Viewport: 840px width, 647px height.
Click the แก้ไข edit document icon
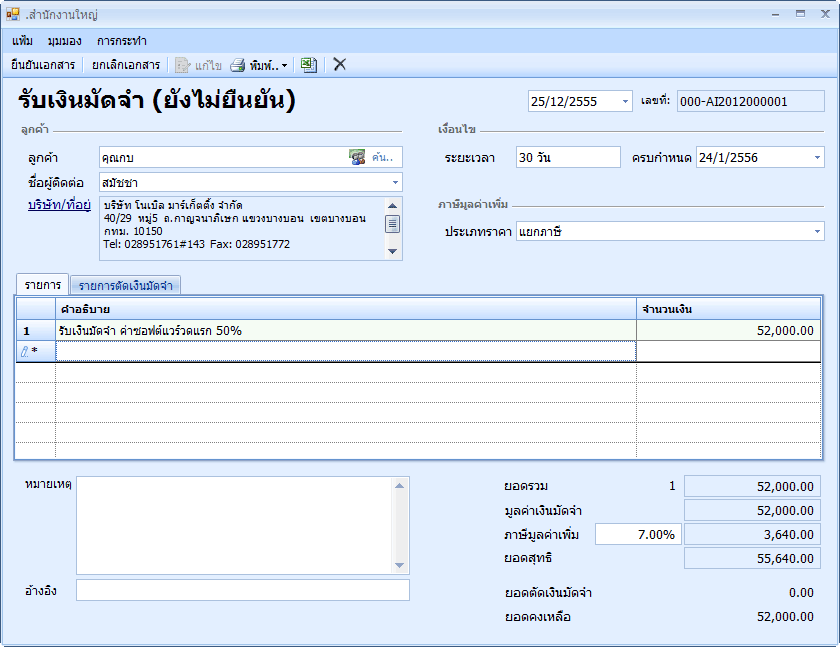(x=183, y=65)
